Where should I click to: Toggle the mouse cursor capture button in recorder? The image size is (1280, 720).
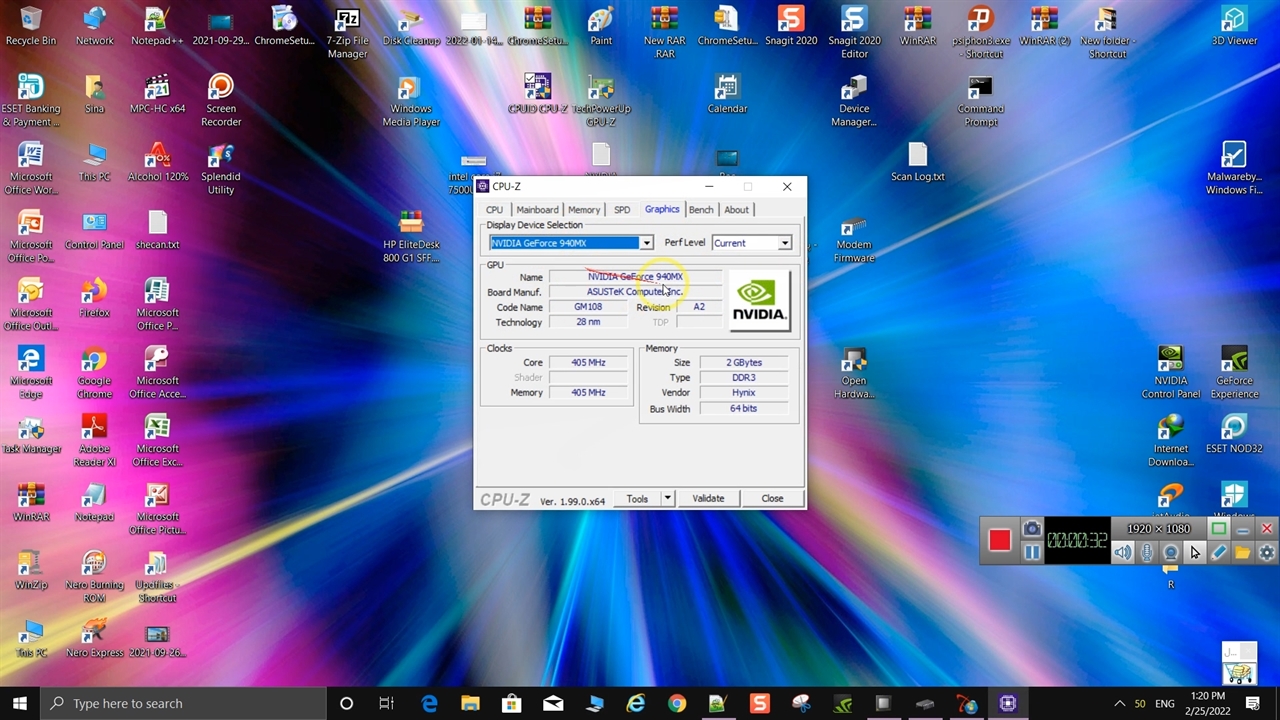click(x=1194, y=553)
